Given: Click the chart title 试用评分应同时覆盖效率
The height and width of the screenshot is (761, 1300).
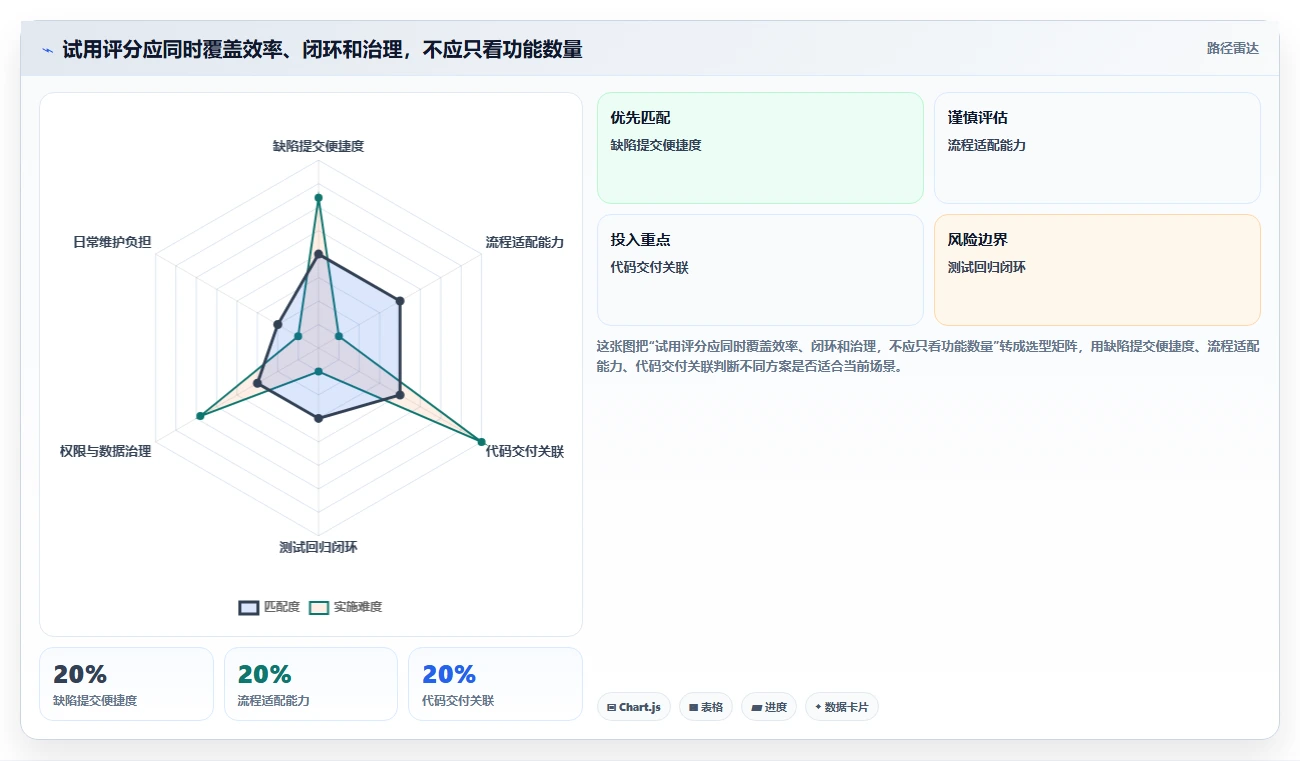Looking at the screenshot, I should pyautogui.click(x=322, y=49).
